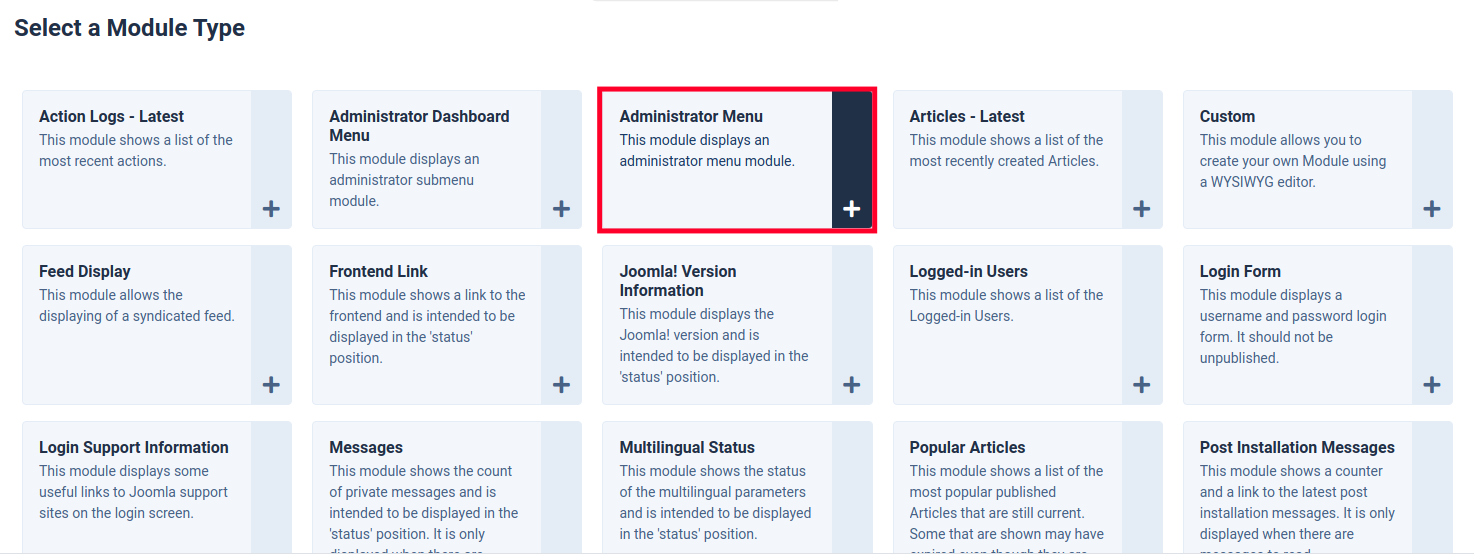Screen dimensions: 1474x554
Task: Add Joomla! Version Information via plus icon
Action: (851, 385)
